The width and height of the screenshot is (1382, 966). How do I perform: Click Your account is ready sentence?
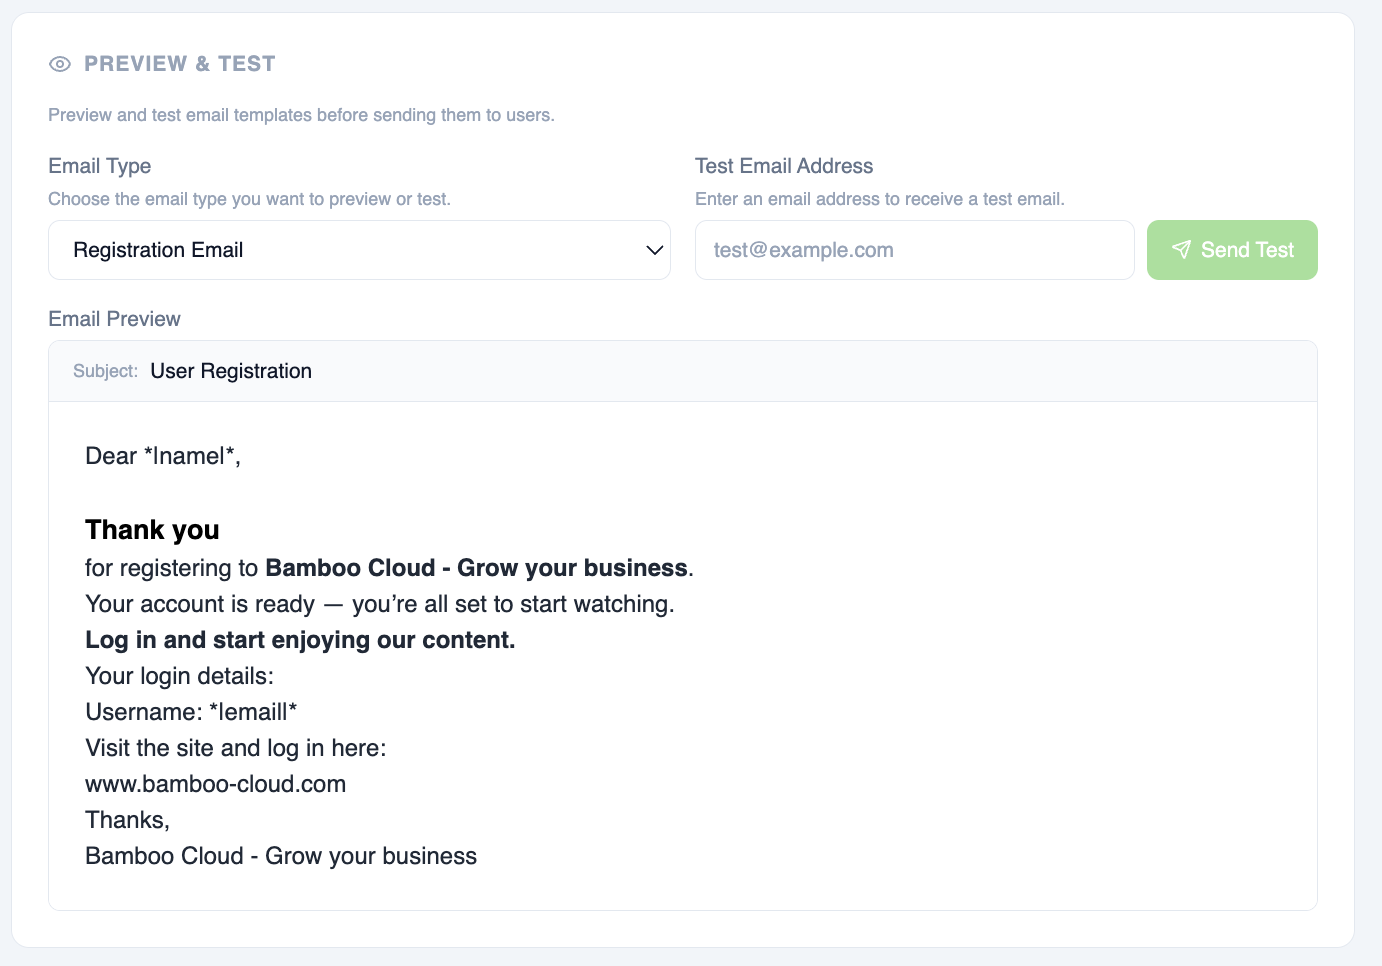pos(380,604)
